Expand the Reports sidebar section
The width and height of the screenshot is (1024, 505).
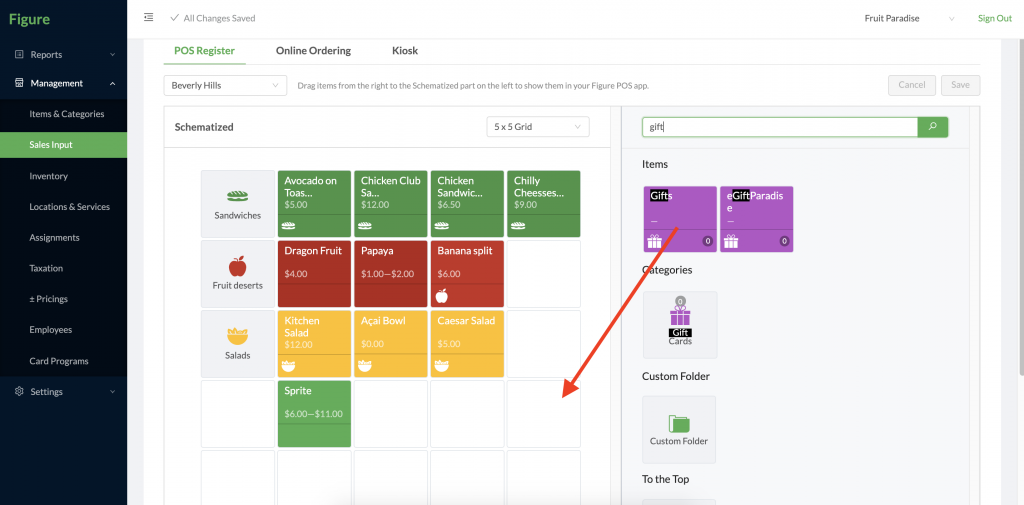click(63, 54)
